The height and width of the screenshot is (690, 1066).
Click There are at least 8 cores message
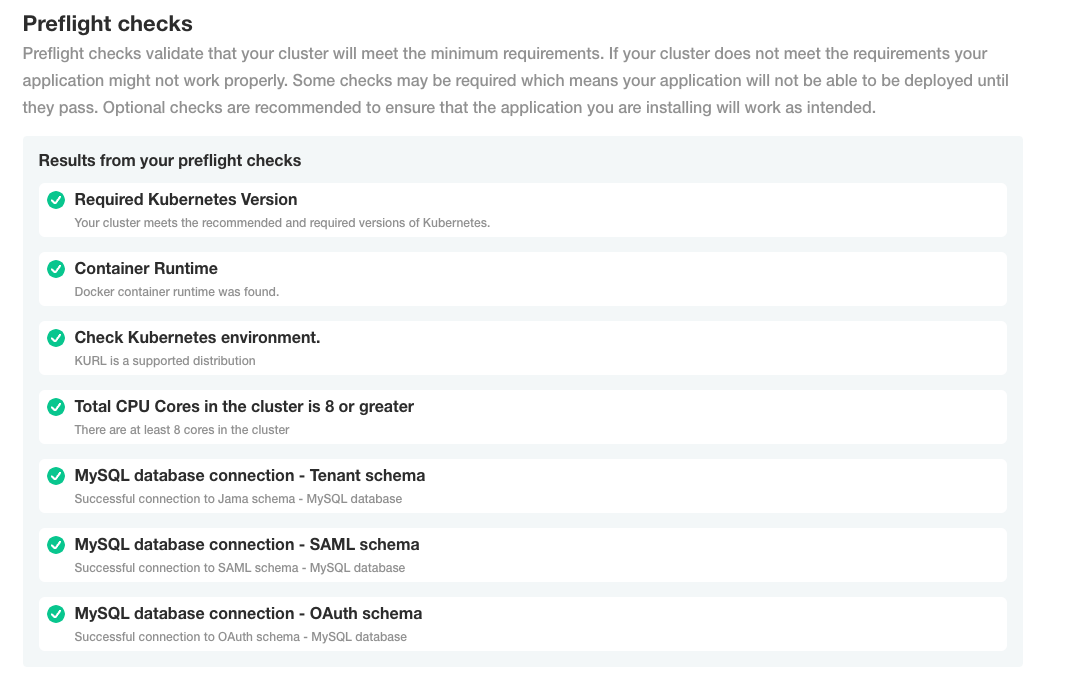click(x=182, y=430)
